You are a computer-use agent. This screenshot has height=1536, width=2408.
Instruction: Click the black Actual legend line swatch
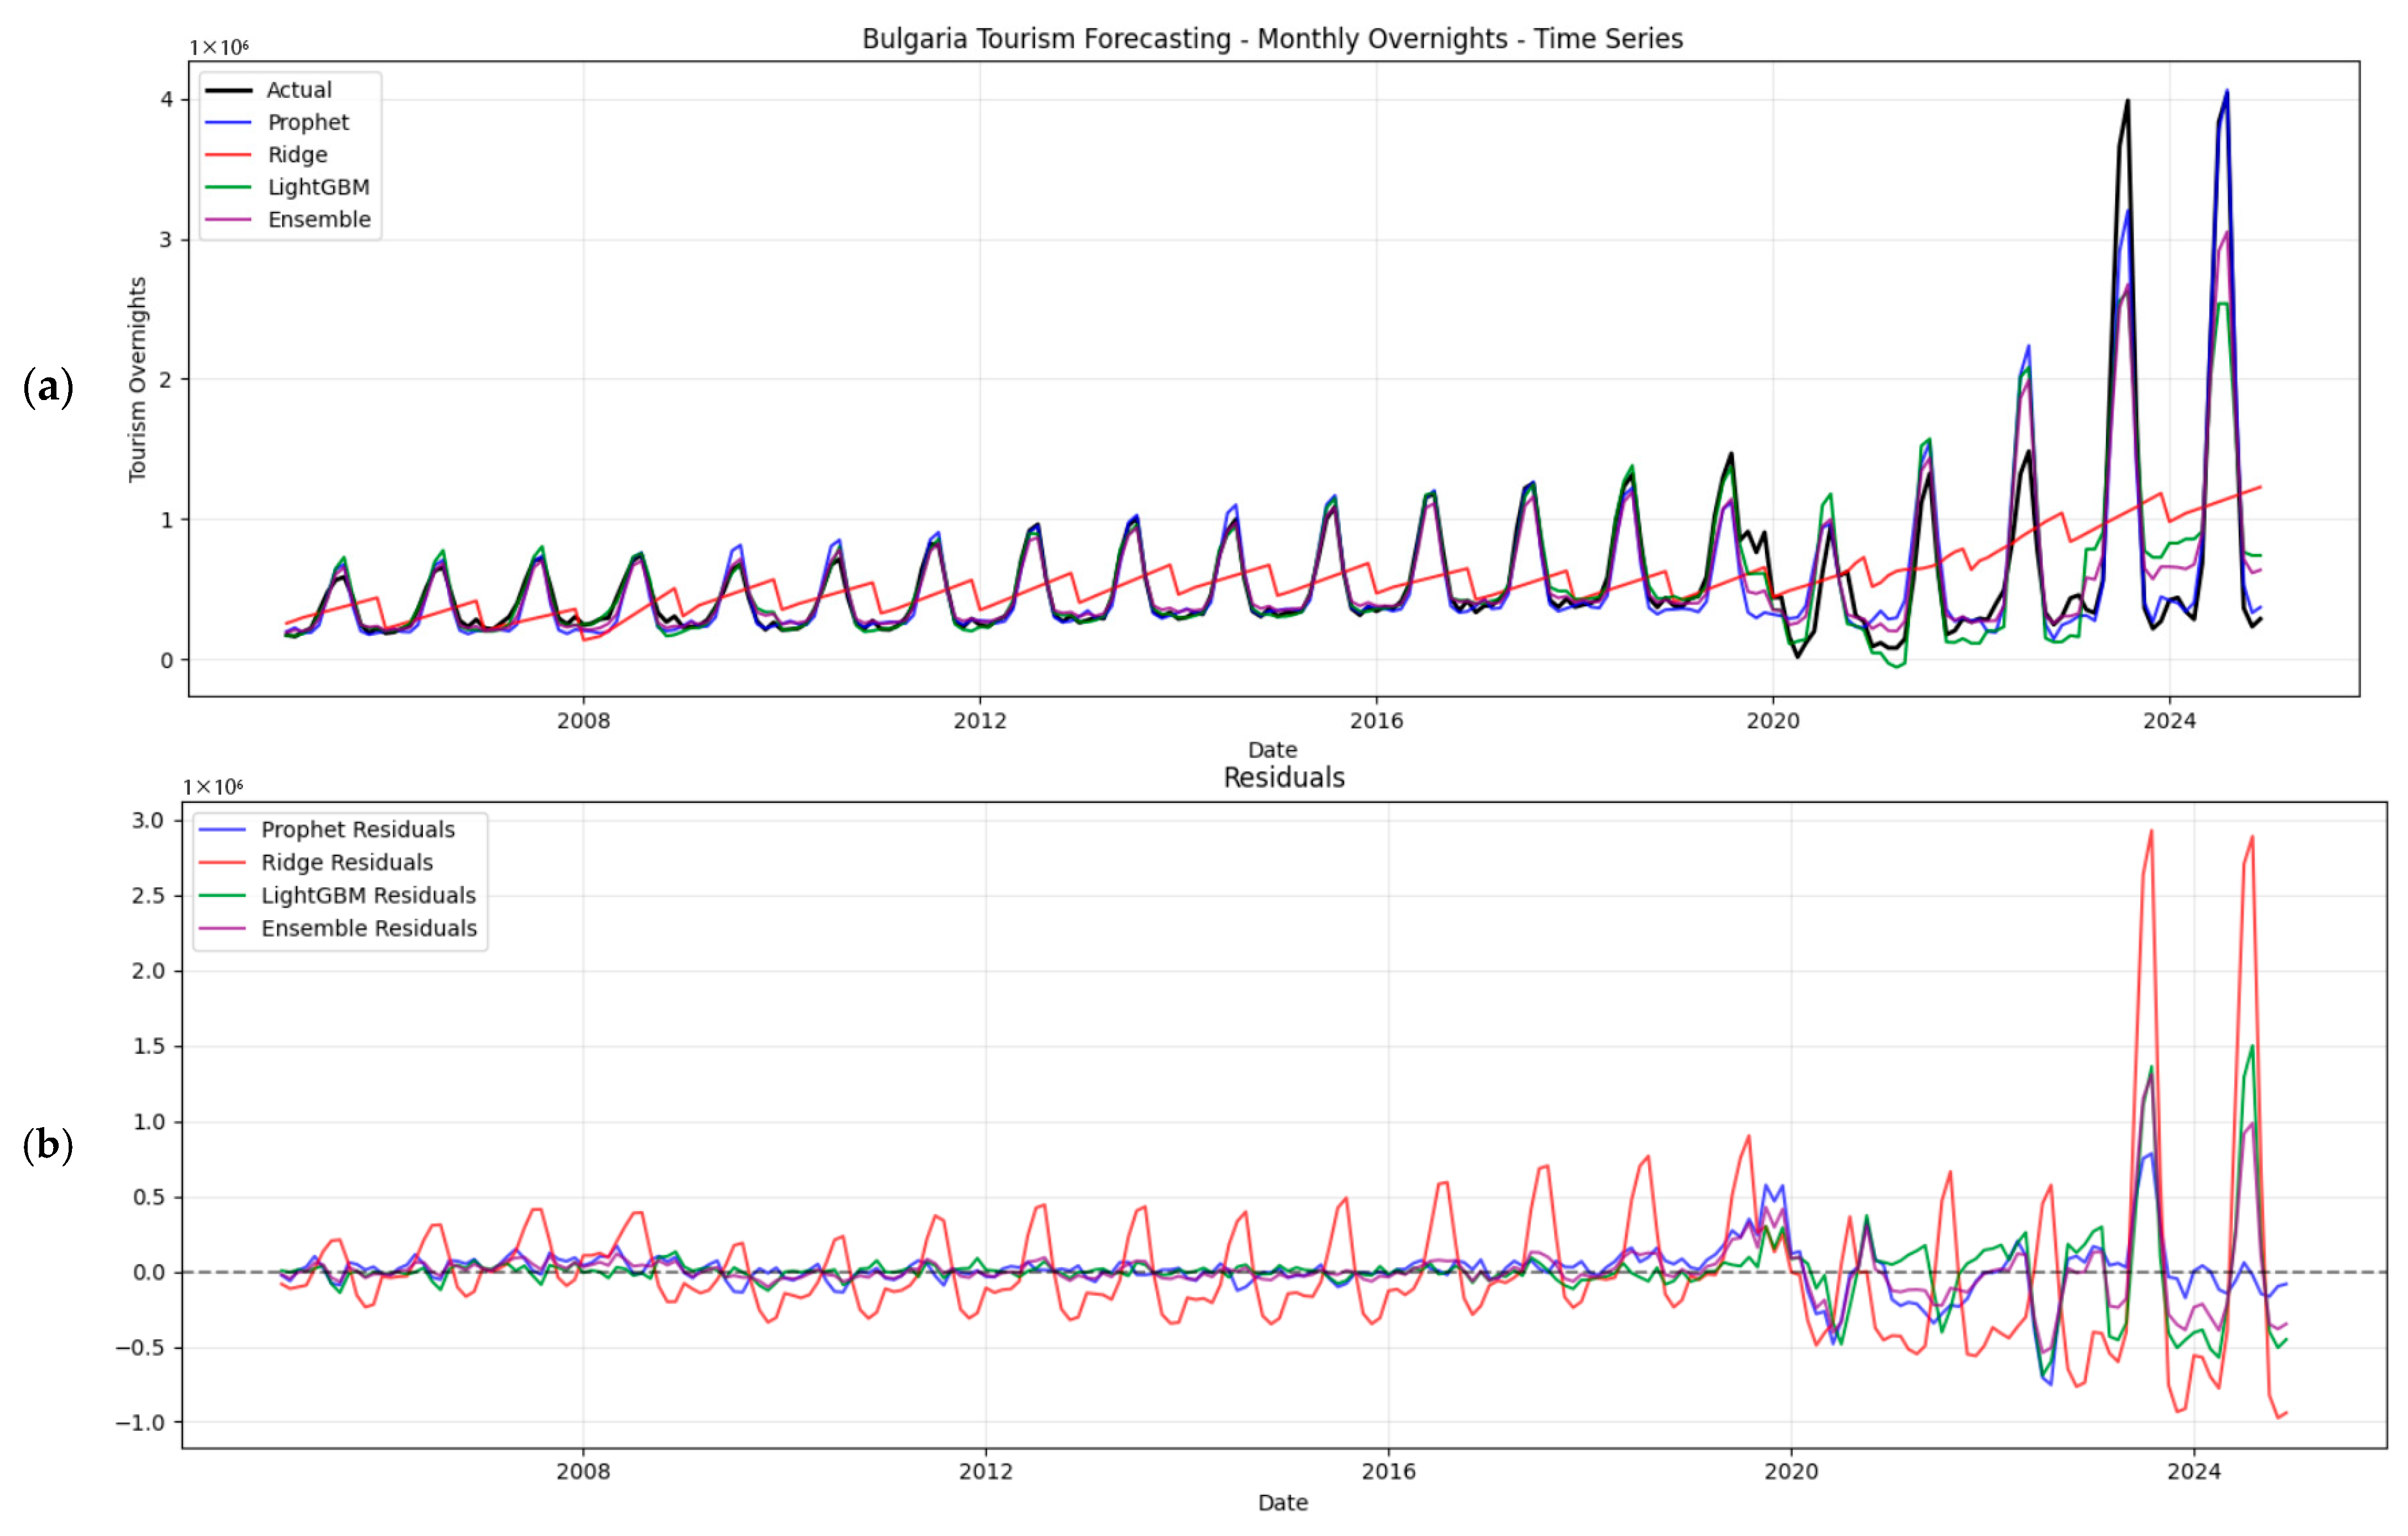tap(228, 90)
